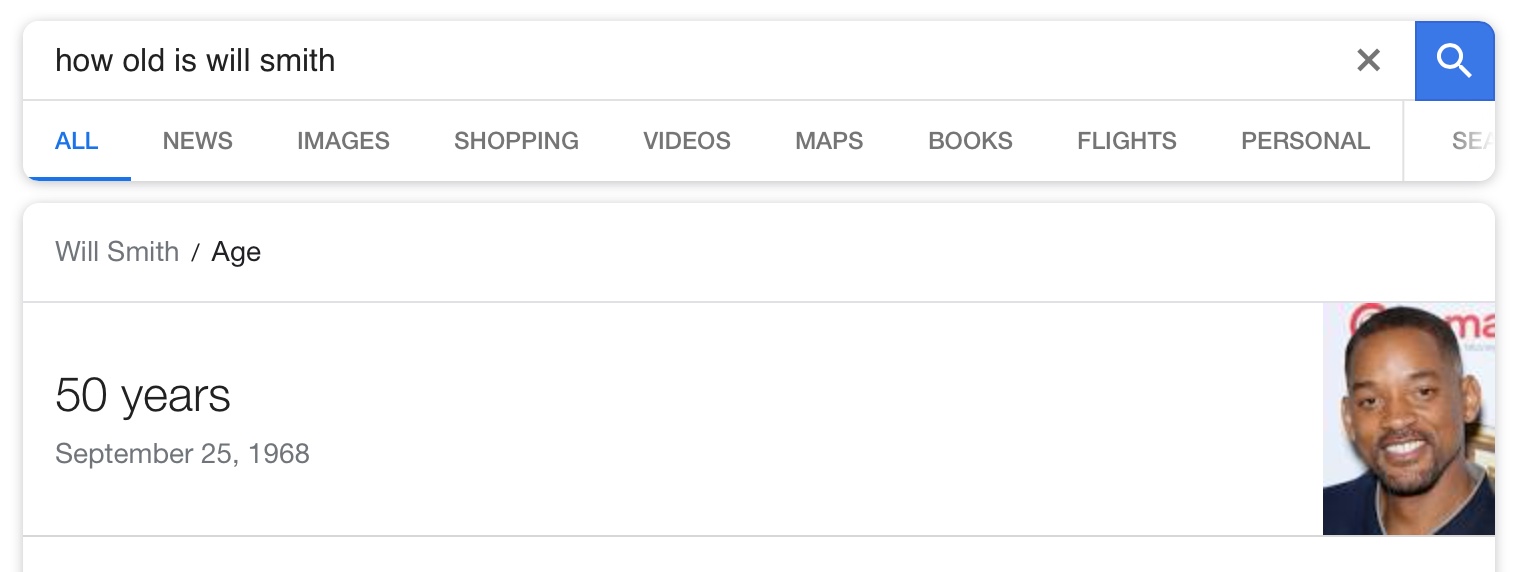Screen dimensions: 1532x572
Task: Open the Will Smith photo thumbnail
Action: coord(1409,419)
